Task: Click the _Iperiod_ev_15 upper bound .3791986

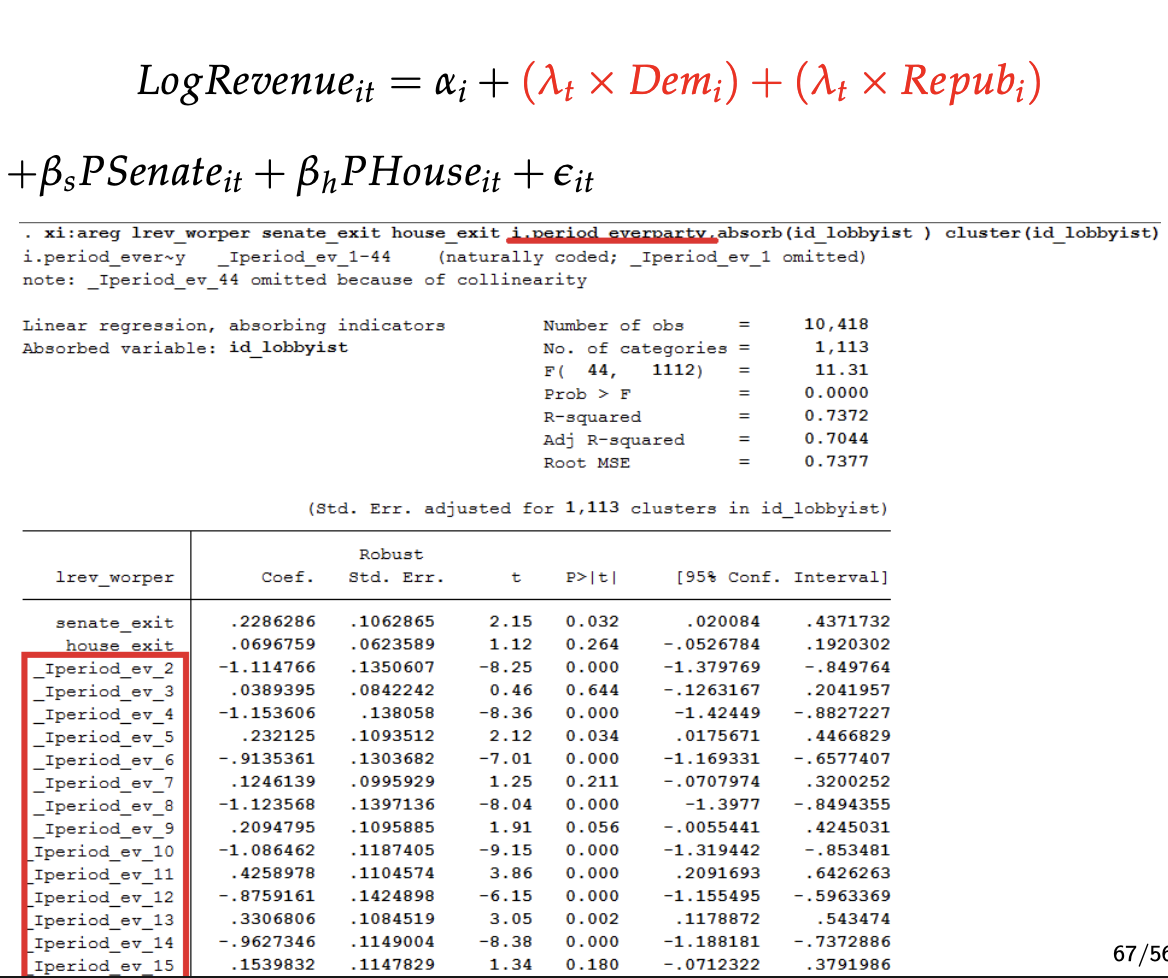Action: click(848, 965)
